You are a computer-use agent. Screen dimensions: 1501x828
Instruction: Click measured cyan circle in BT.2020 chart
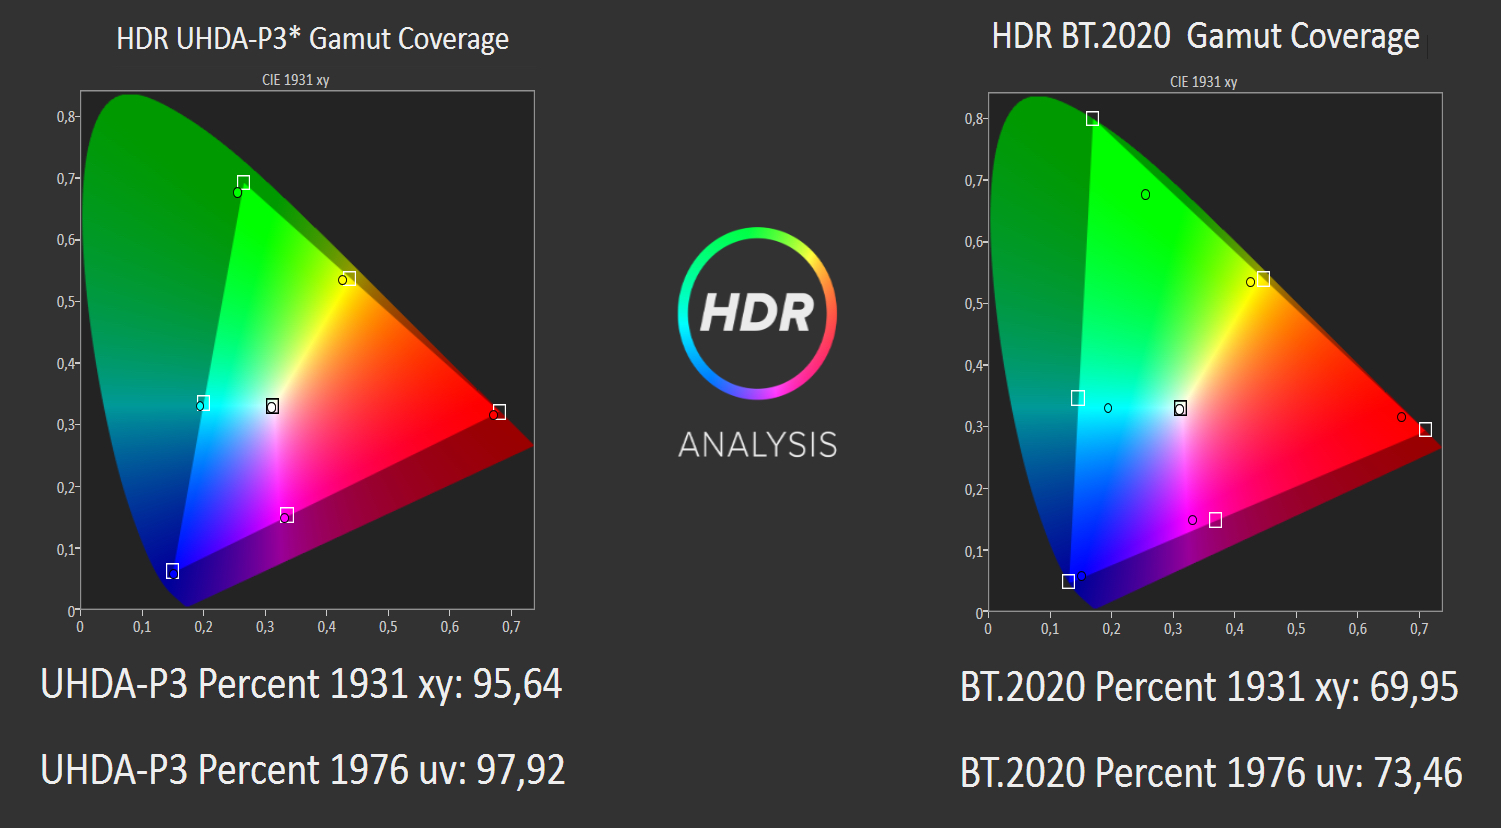[x=1108, y=408]
